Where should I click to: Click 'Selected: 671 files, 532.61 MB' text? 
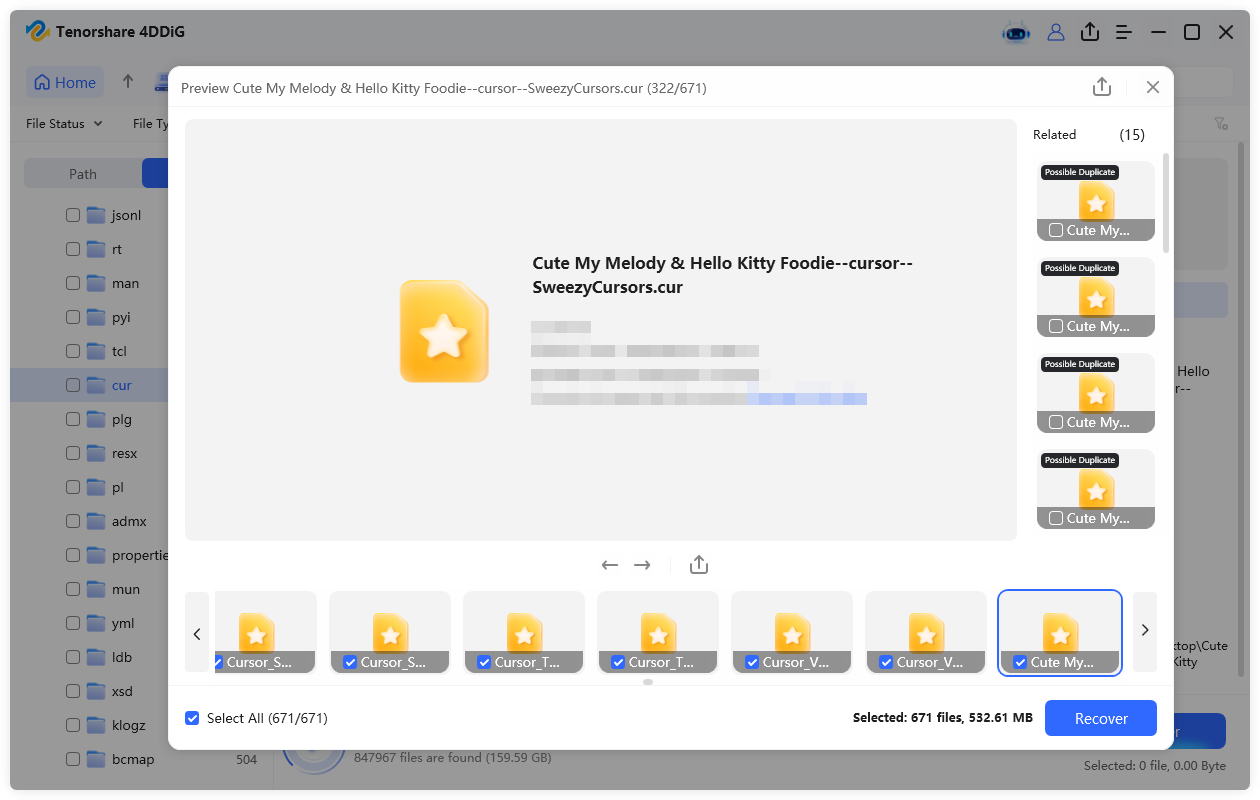pos(943,718)
